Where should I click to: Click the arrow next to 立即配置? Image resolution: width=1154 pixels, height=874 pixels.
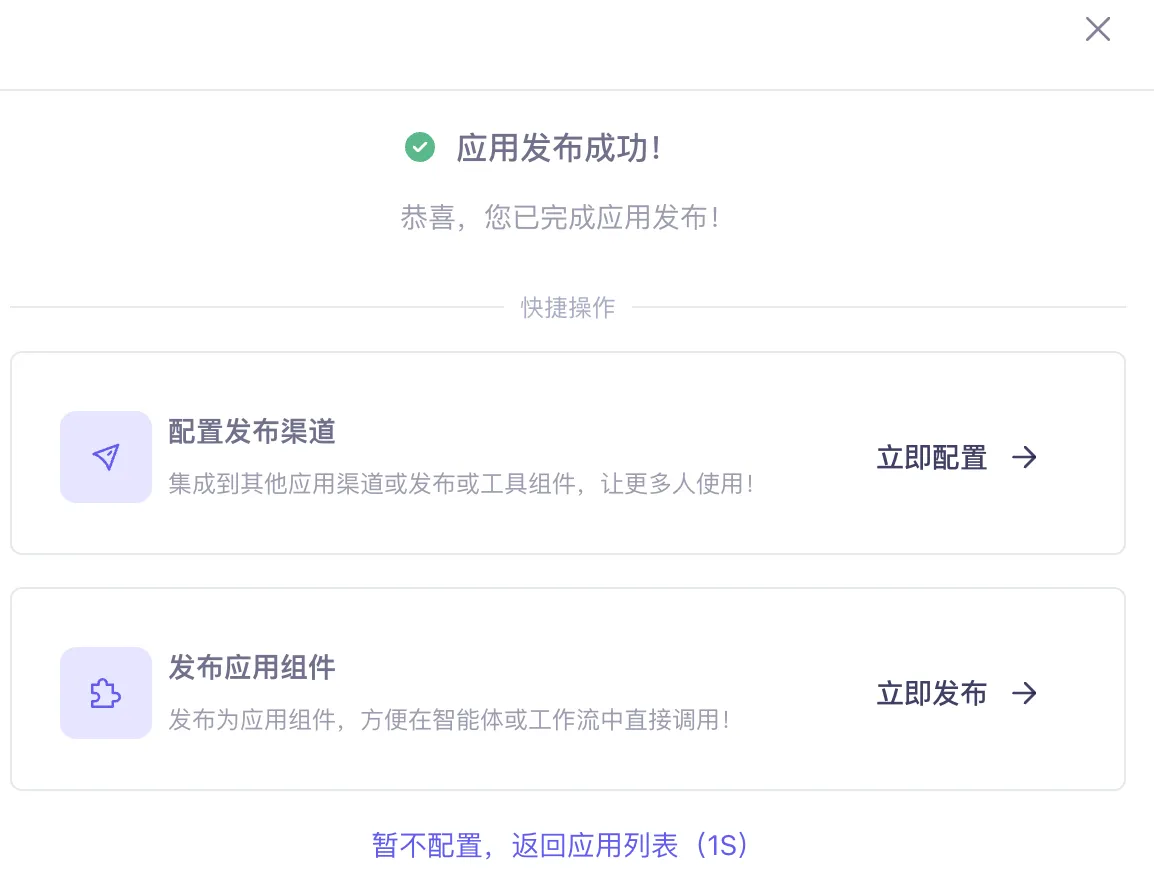point(1024,457)
